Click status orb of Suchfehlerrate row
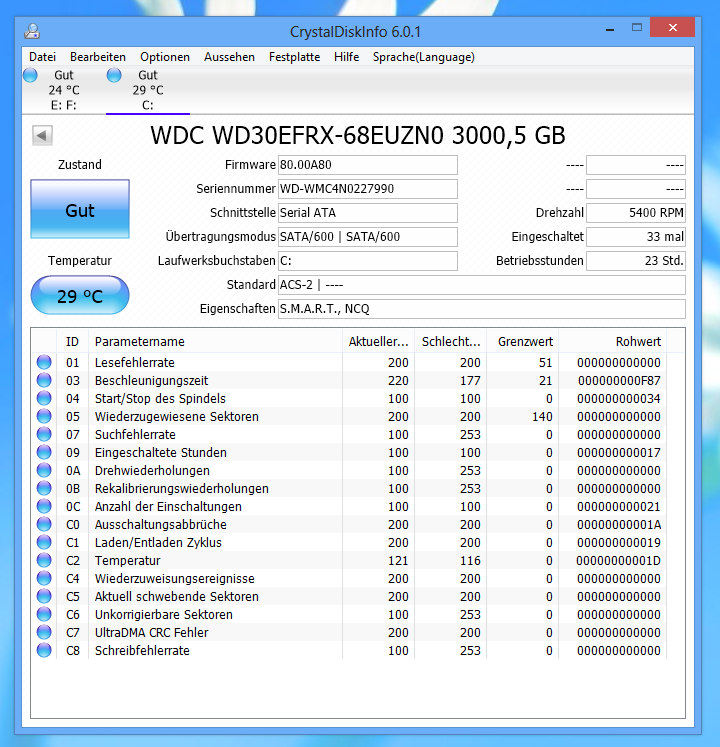Screen dimensions: 720x747 (x=44, y=434)
